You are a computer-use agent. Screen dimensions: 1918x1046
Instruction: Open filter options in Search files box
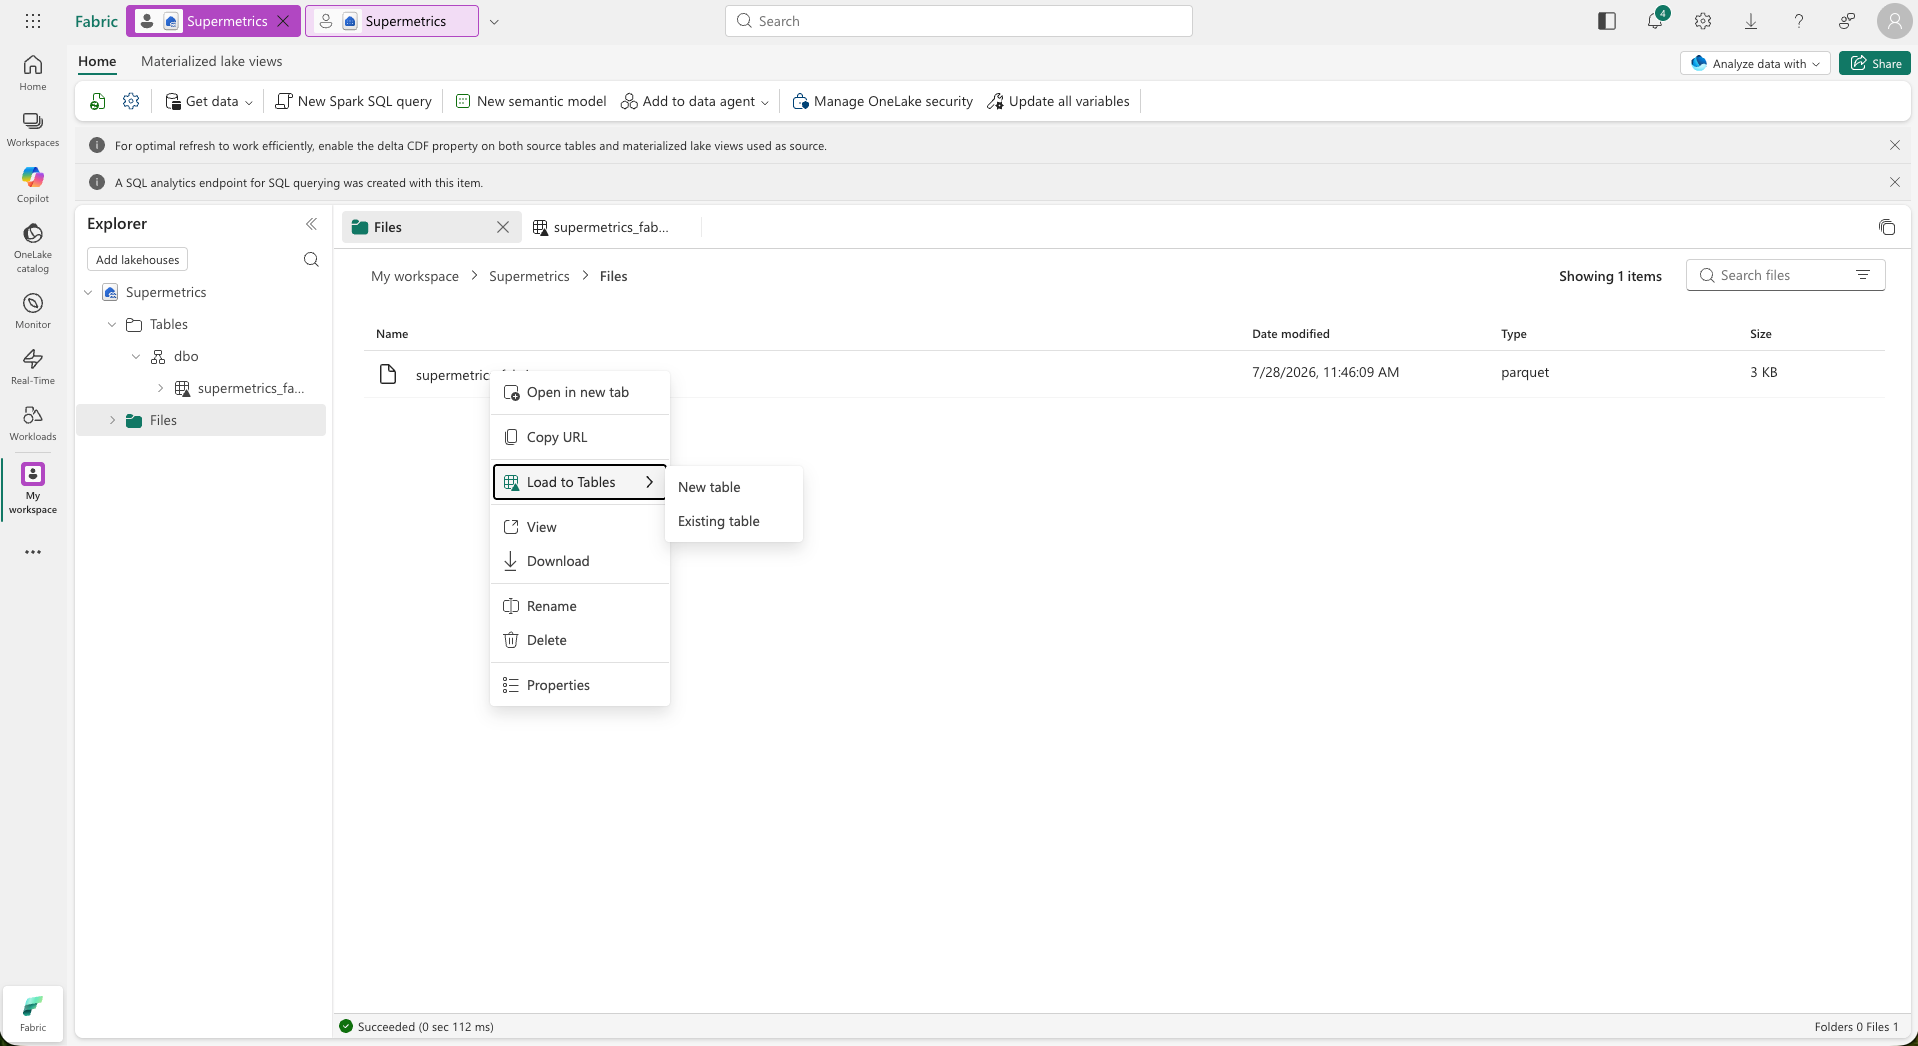[x=1863, y=275]
